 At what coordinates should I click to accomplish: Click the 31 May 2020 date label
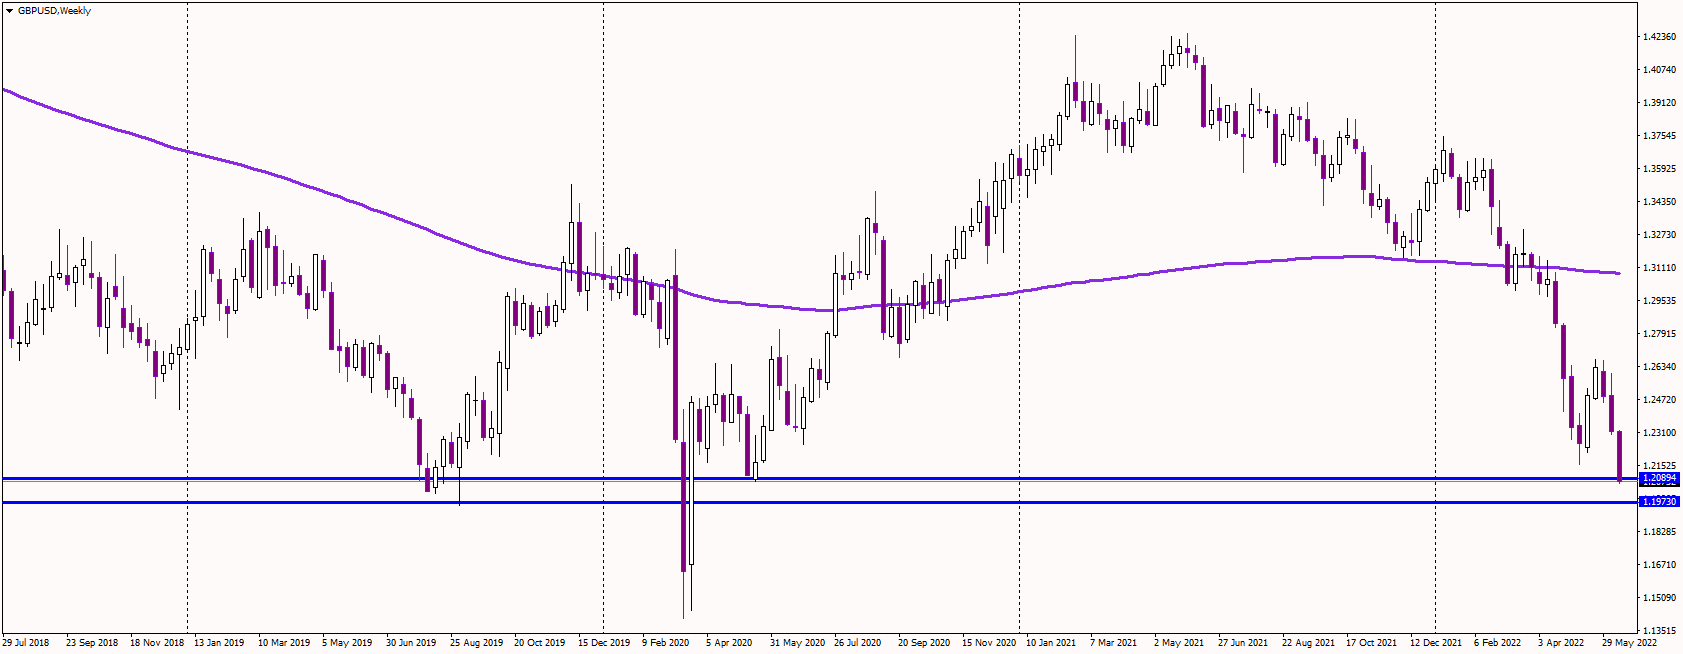coord(797,643)
